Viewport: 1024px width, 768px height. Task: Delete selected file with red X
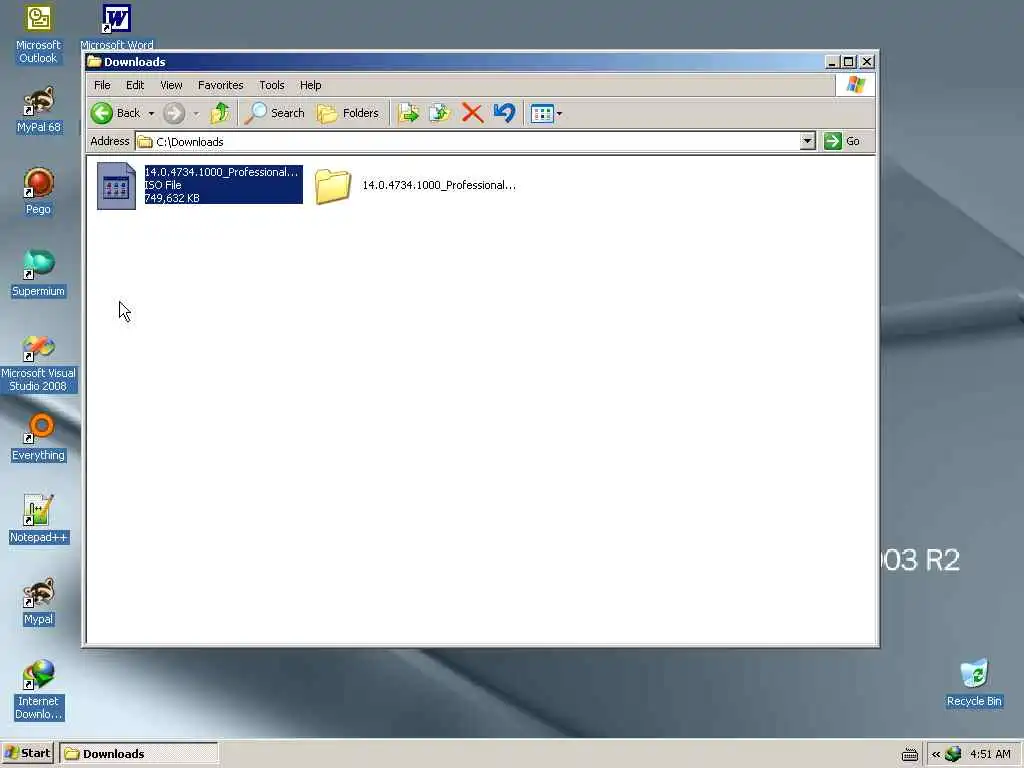pyautogui.click(x=472, y=113)
